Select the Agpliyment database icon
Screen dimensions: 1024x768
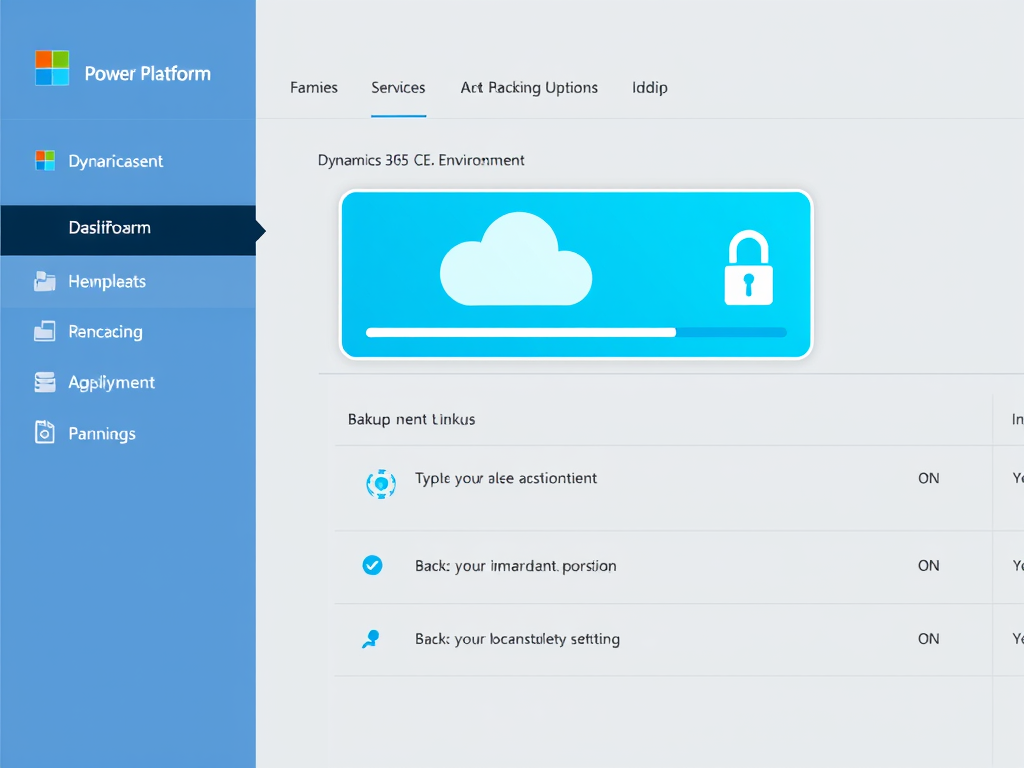pyautogui.click(x=45, y=382)
